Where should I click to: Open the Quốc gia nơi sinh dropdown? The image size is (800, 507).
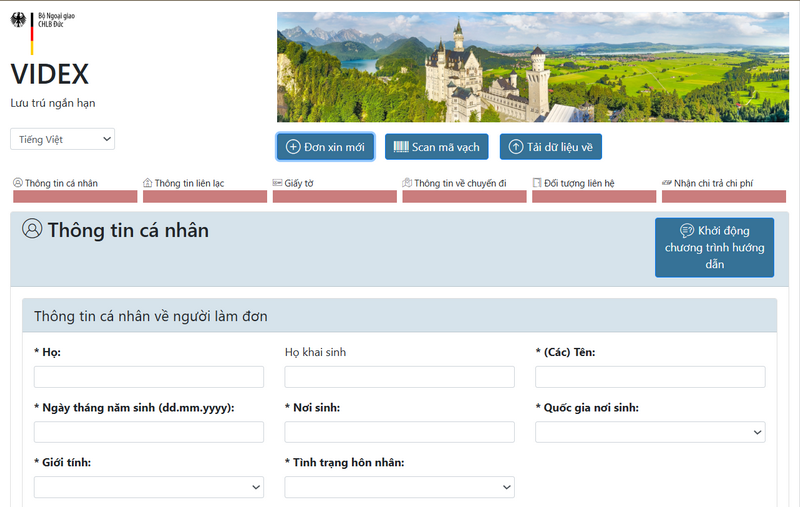tap(650, 432)
